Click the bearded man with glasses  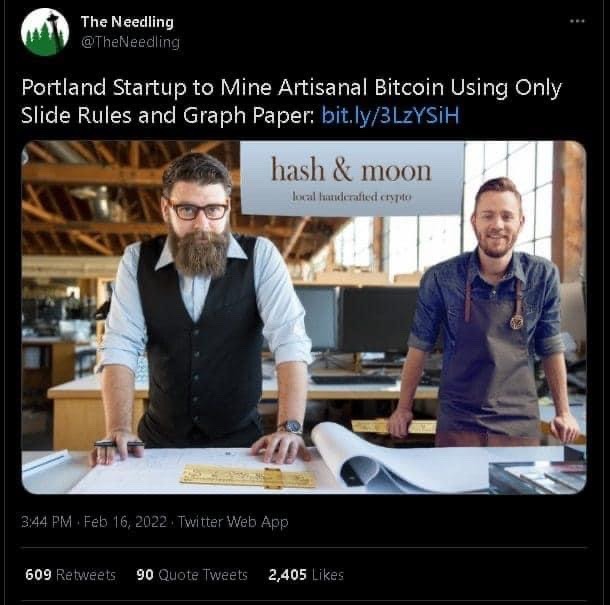pos(200,307)
